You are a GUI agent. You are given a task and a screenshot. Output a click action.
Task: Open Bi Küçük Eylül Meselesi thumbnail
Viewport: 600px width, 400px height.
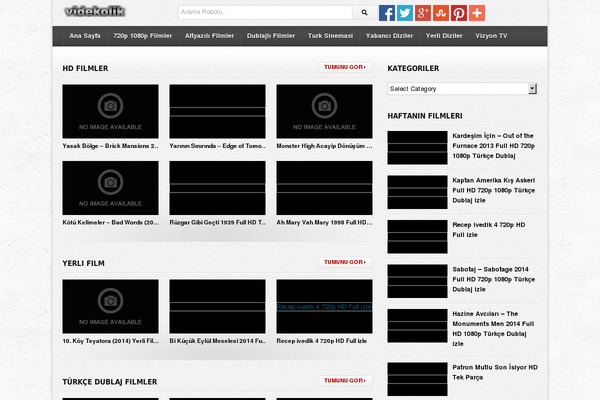(217, 306)
